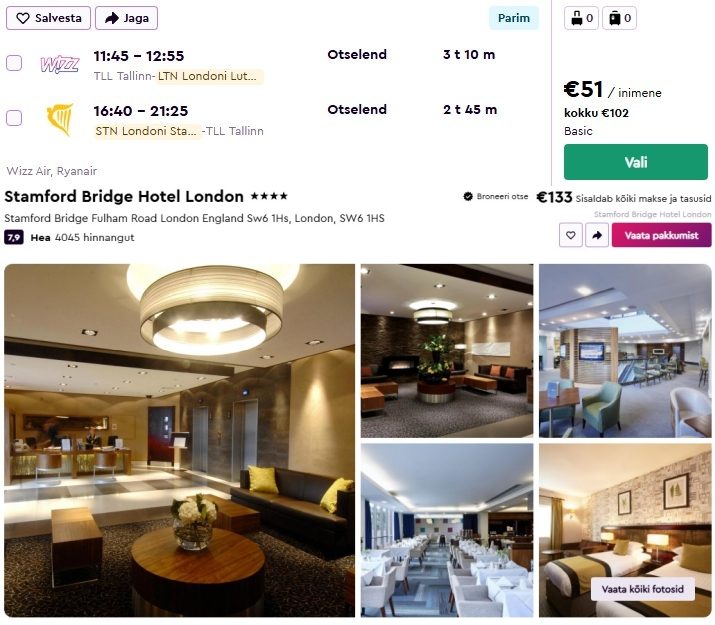The height and width of the screenshot is (625, 715).
Task: Share the flight using the Jaga button
Action: point(126,18)
